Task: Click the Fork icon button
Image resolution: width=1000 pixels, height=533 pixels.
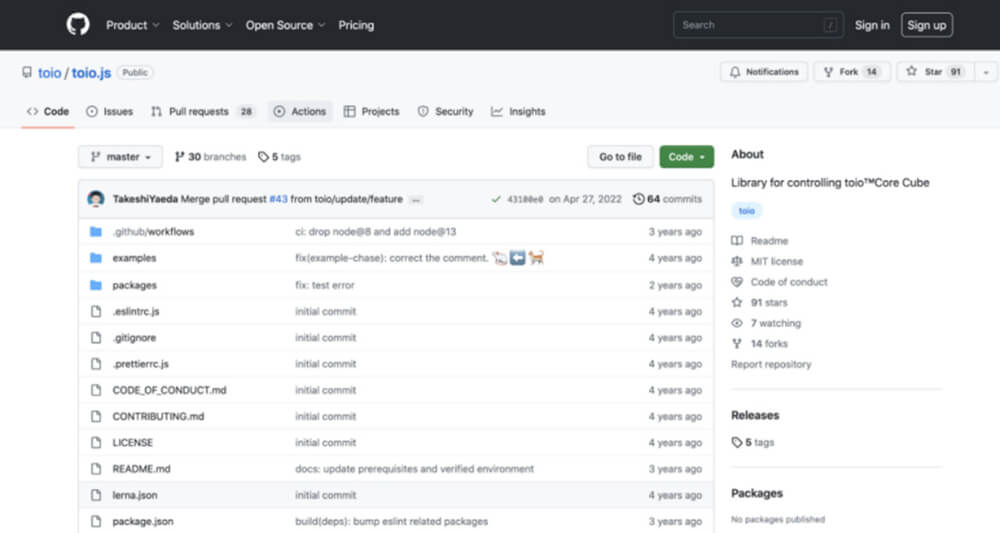Action: 828,72
